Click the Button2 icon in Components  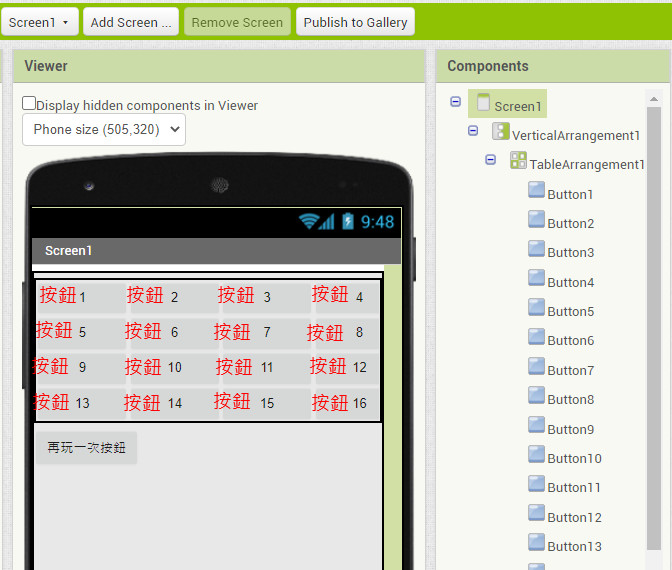[x=536, y=219]
